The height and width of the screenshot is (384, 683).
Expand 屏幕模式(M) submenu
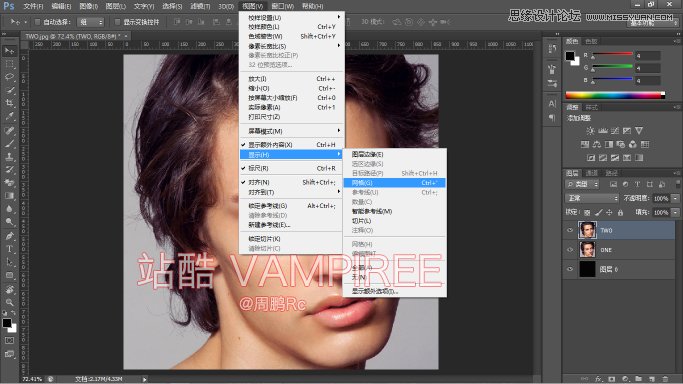point(291,131)
